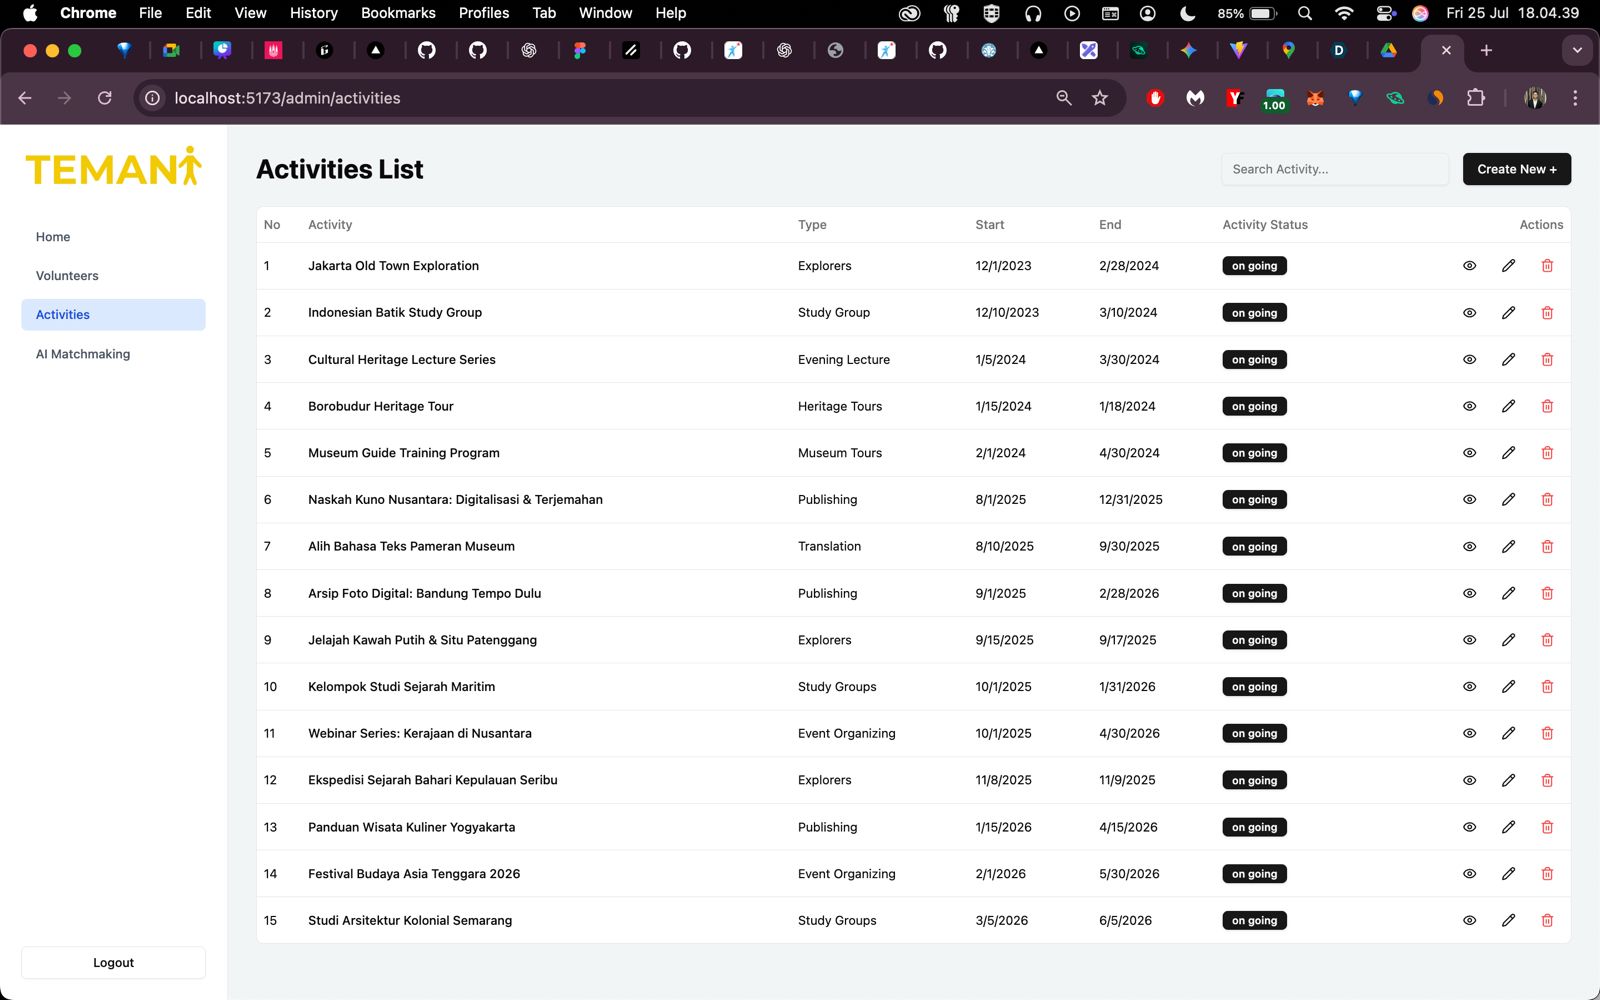The width and height of the screenshot is (1600, 1000).
Task: Open view icon for Borobudur Heritage Tour
Action: point(1469,406)
